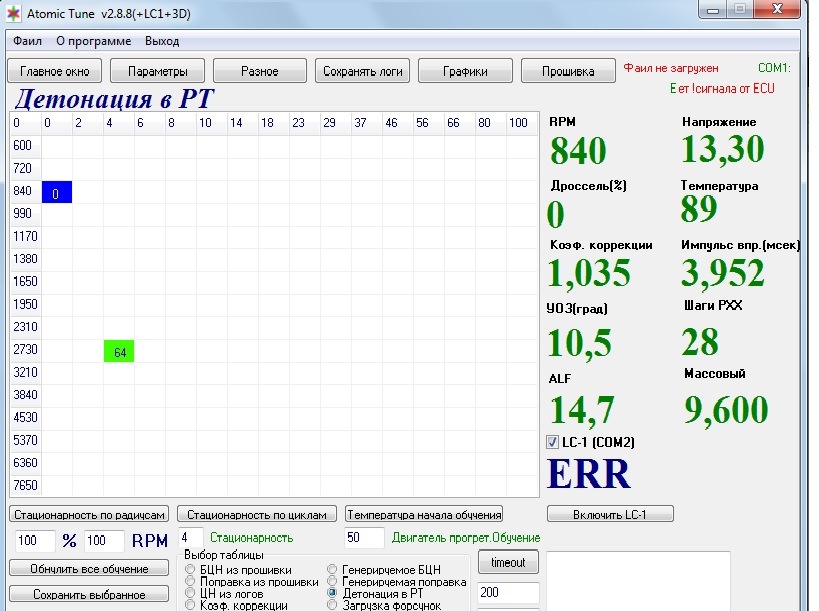Click the column header 14
The height and width of the screenshot is (611, 819).
[243, 123]
